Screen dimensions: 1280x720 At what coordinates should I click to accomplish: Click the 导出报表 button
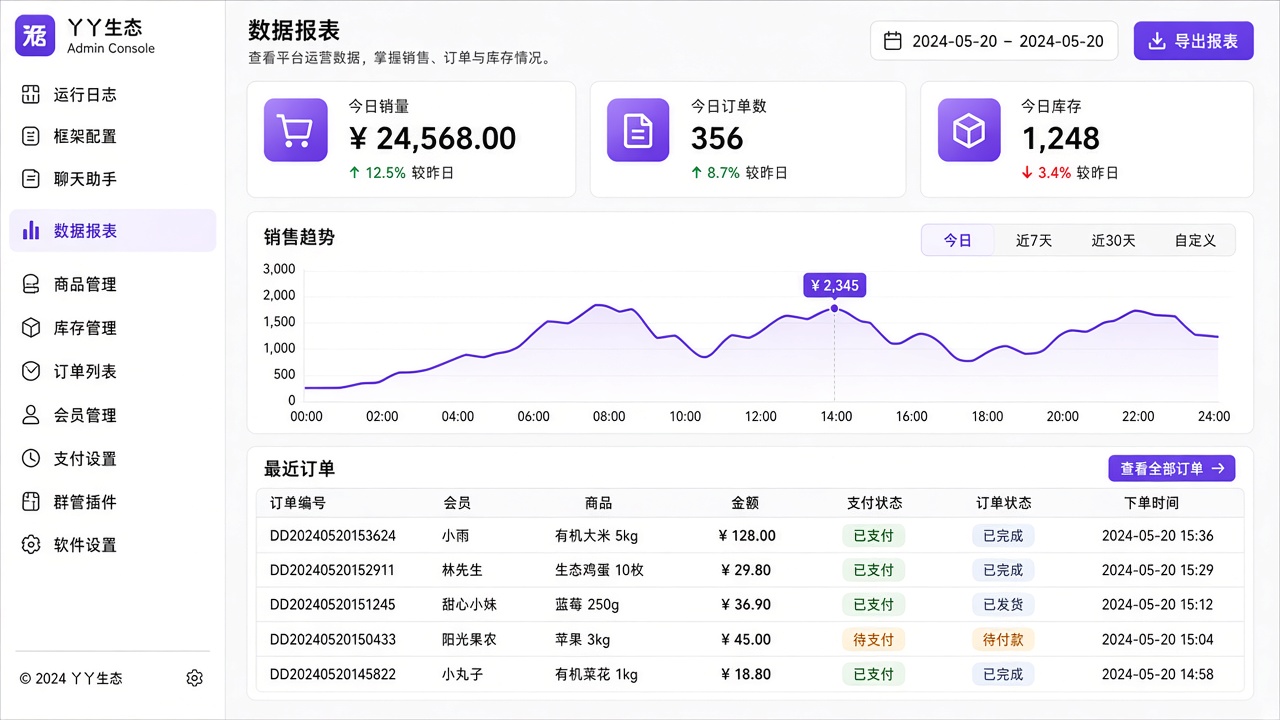point(1193,41)
